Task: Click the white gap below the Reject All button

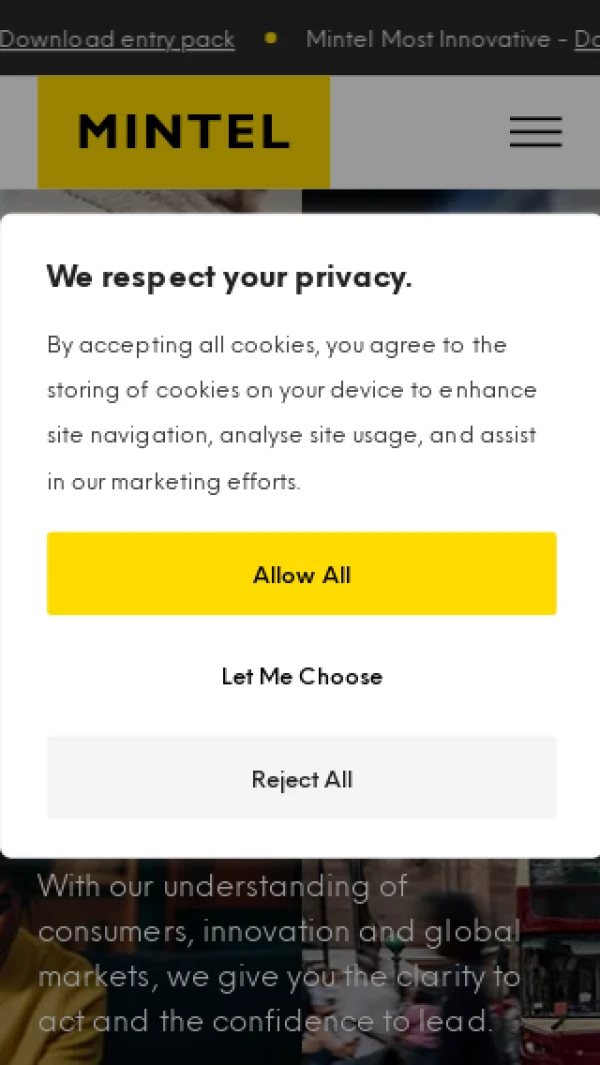Action: (301, 838)
